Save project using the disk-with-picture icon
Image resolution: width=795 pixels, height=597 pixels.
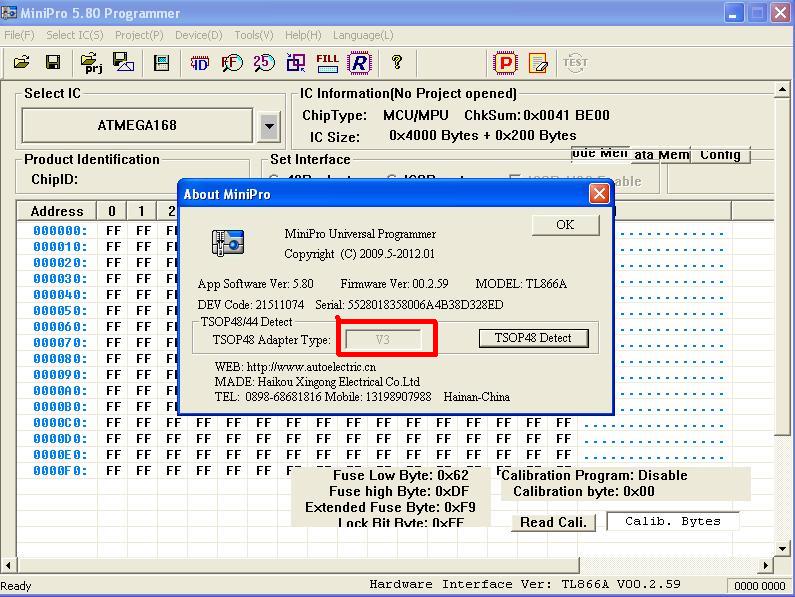pyautogui.click(x=123, y=63)
